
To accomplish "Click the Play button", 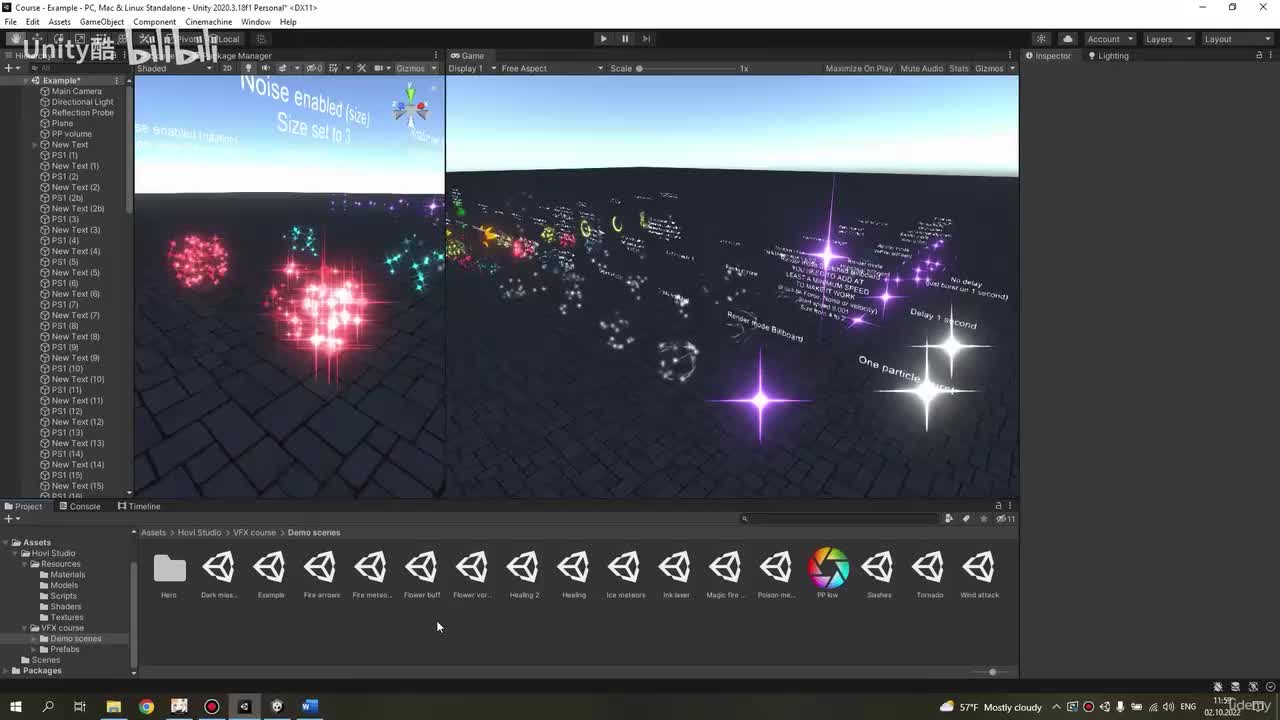I will pyautogui.click(x=603, y=39).
